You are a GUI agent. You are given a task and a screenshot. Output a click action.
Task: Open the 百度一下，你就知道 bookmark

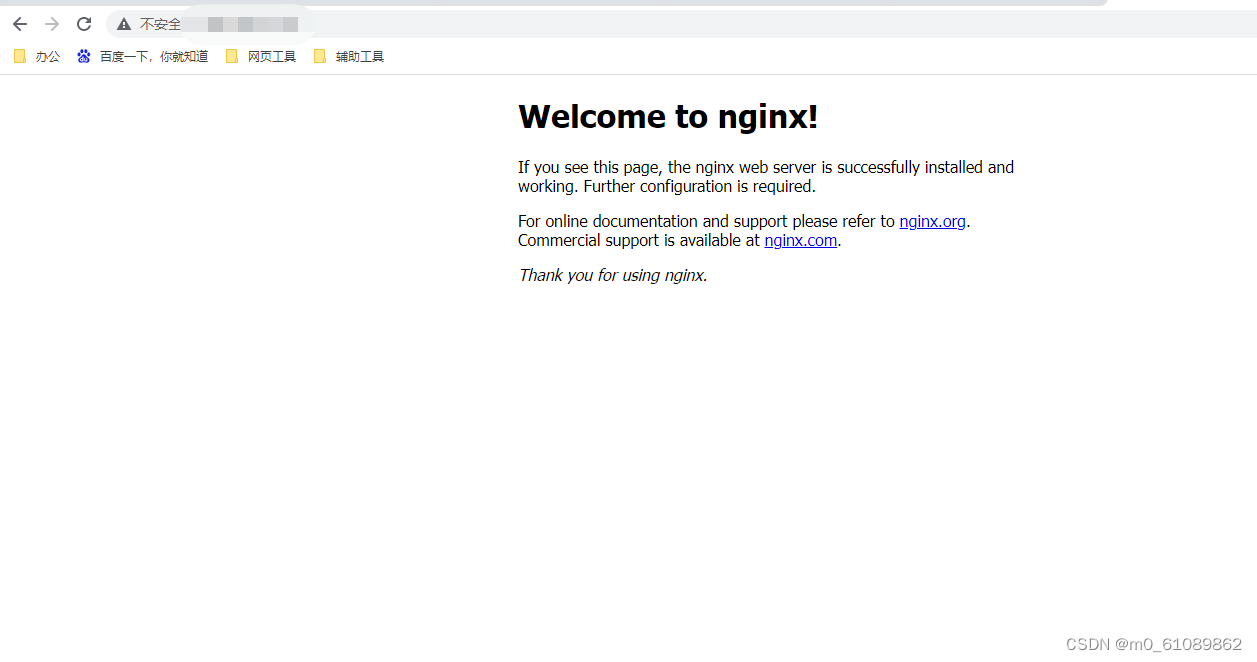tap(143, 57)
